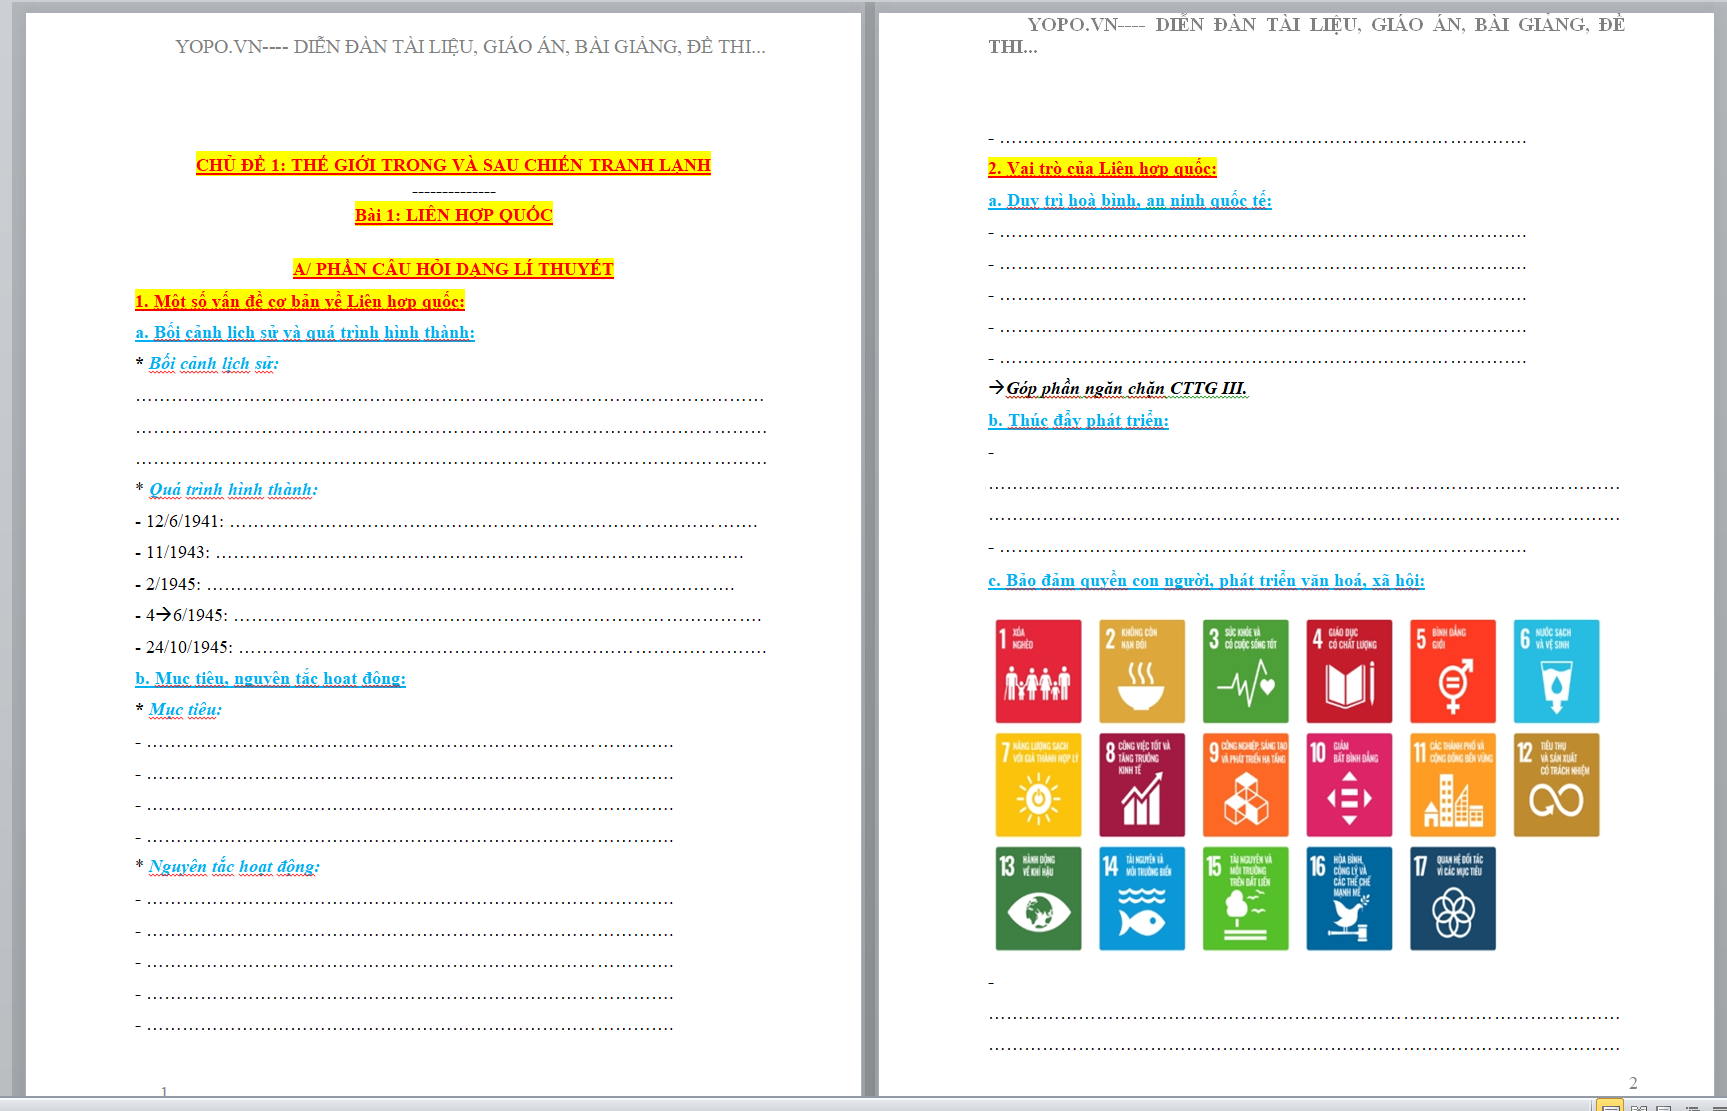Click the '- 4→6/1945:' date line

point(448,616)
